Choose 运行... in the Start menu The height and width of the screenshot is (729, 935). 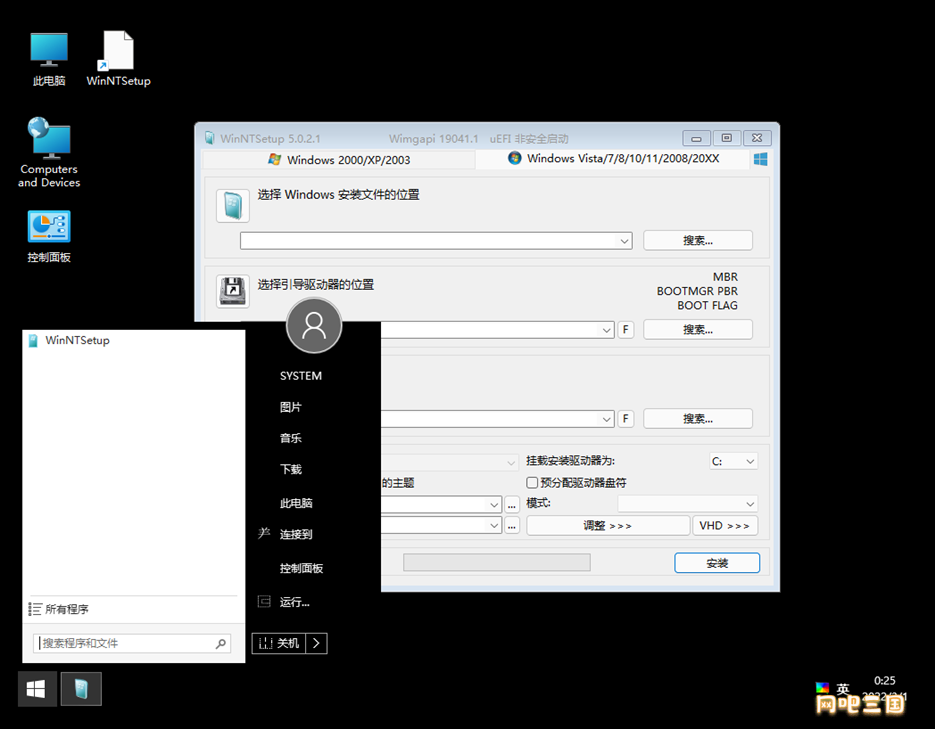295,602
